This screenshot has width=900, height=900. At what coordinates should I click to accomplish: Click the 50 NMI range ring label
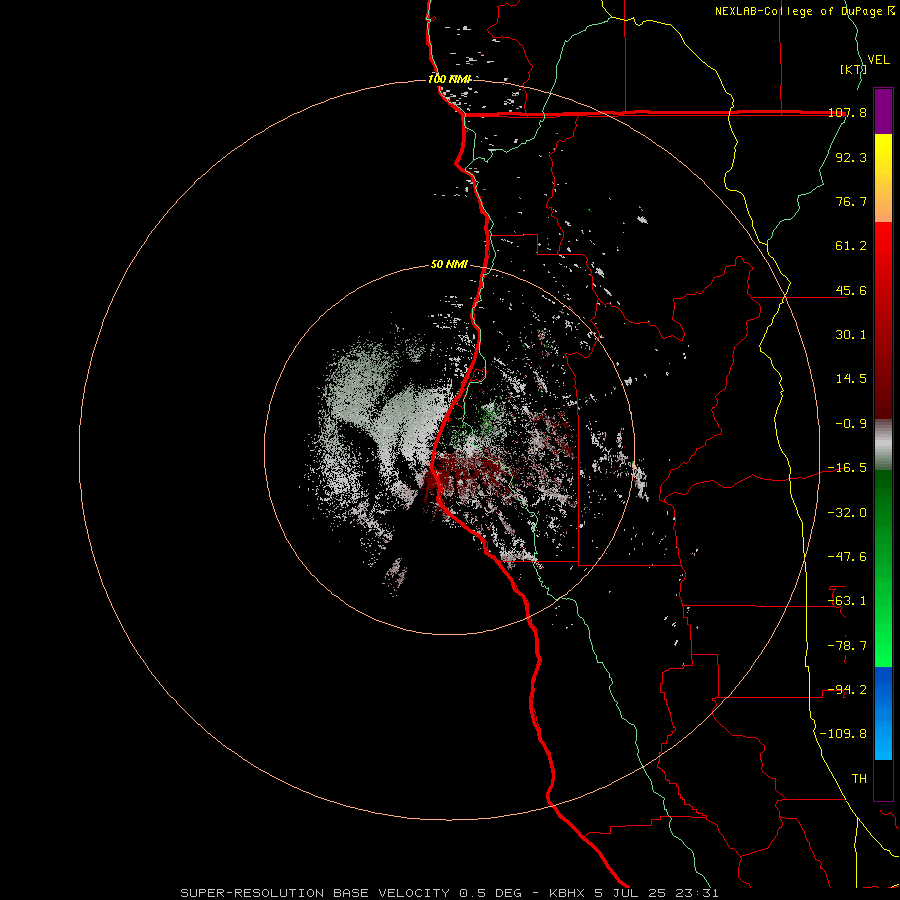tap(449, 265)
